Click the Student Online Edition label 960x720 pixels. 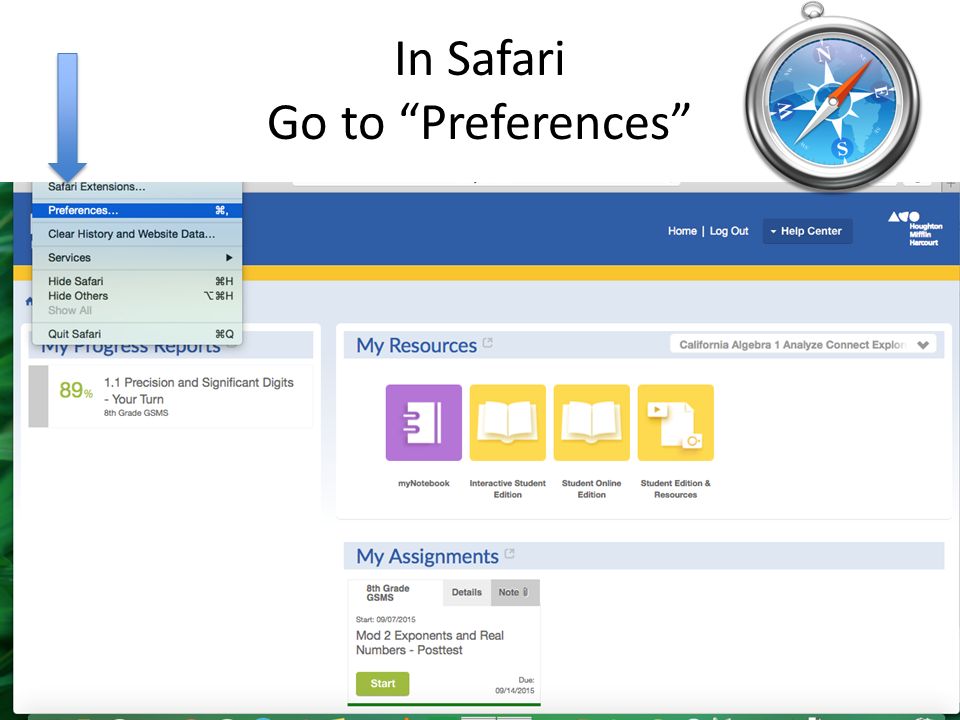pos(591,489)
